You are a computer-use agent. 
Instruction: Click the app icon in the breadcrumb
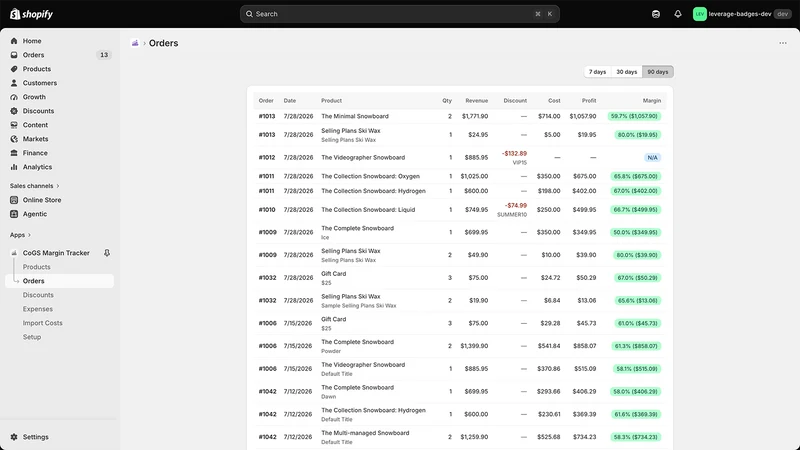135,43
